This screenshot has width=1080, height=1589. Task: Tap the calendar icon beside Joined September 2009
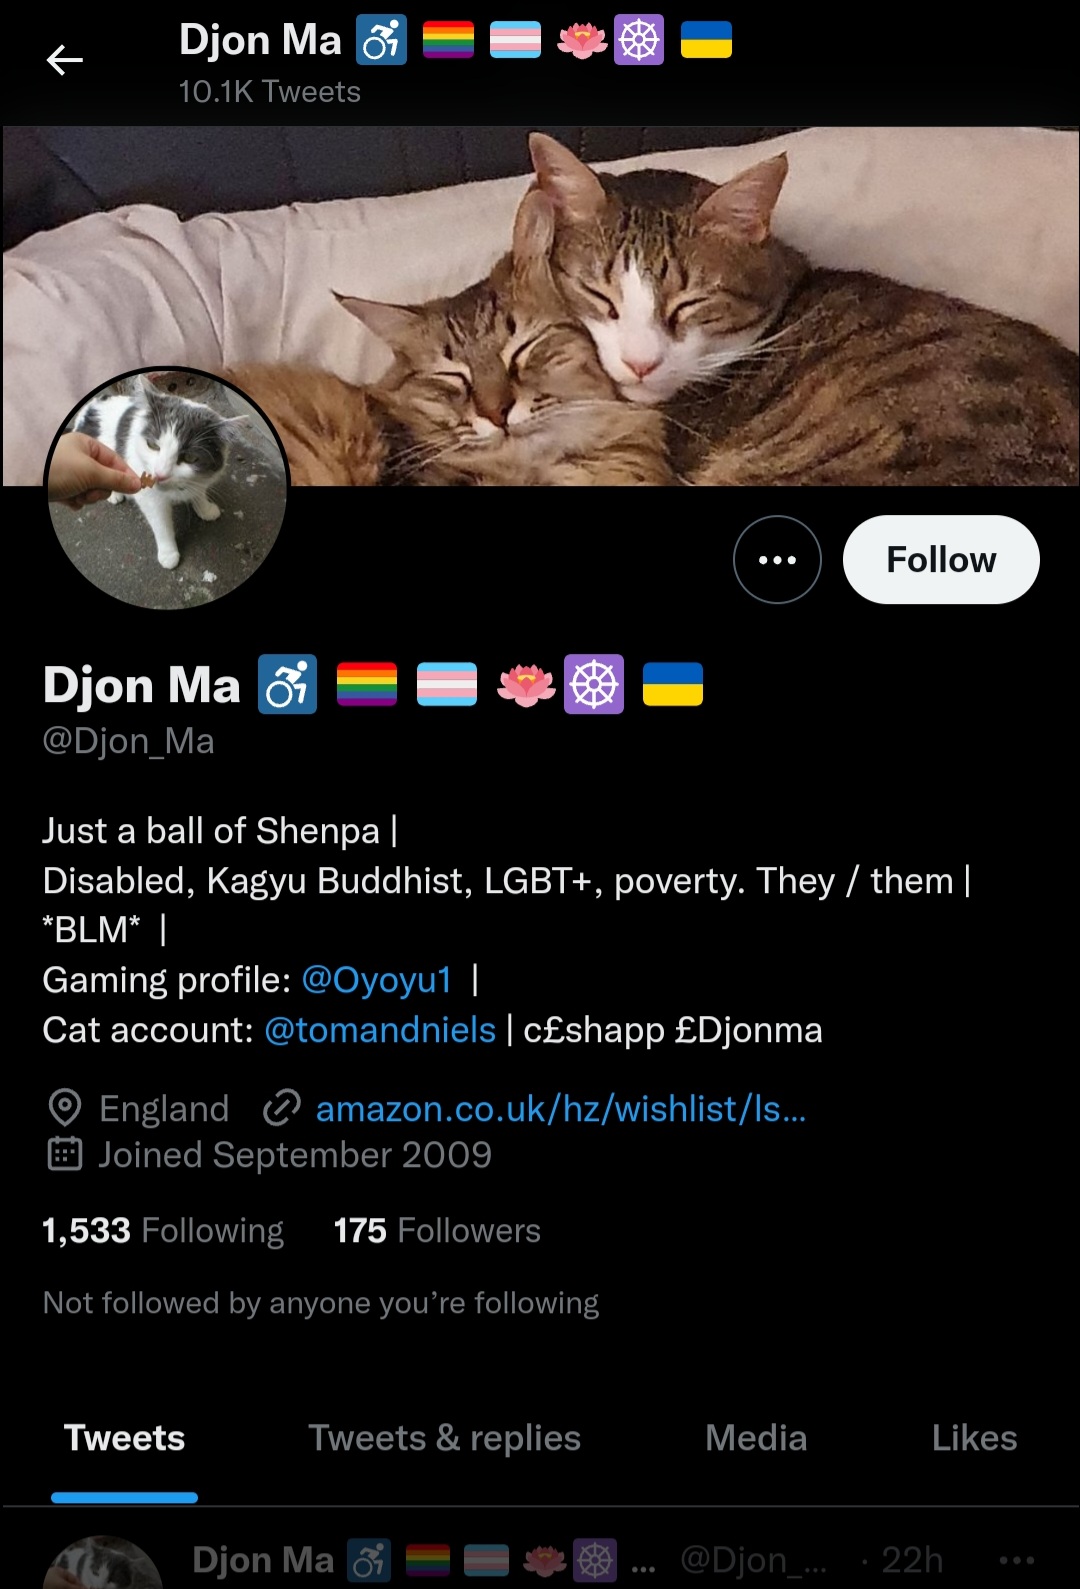[x=65, y=1155]
